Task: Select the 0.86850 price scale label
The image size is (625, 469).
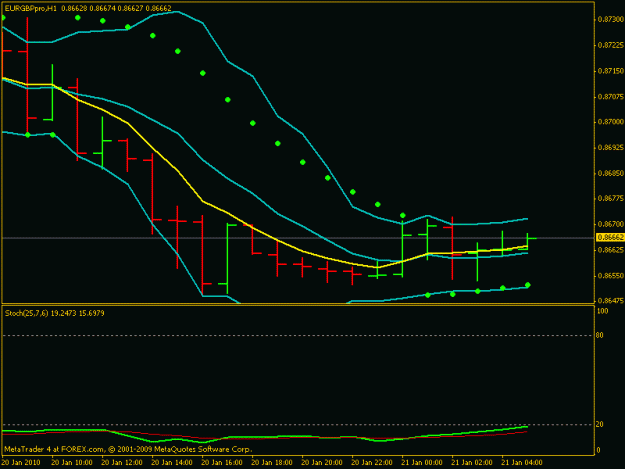Action: pos(611,173)
